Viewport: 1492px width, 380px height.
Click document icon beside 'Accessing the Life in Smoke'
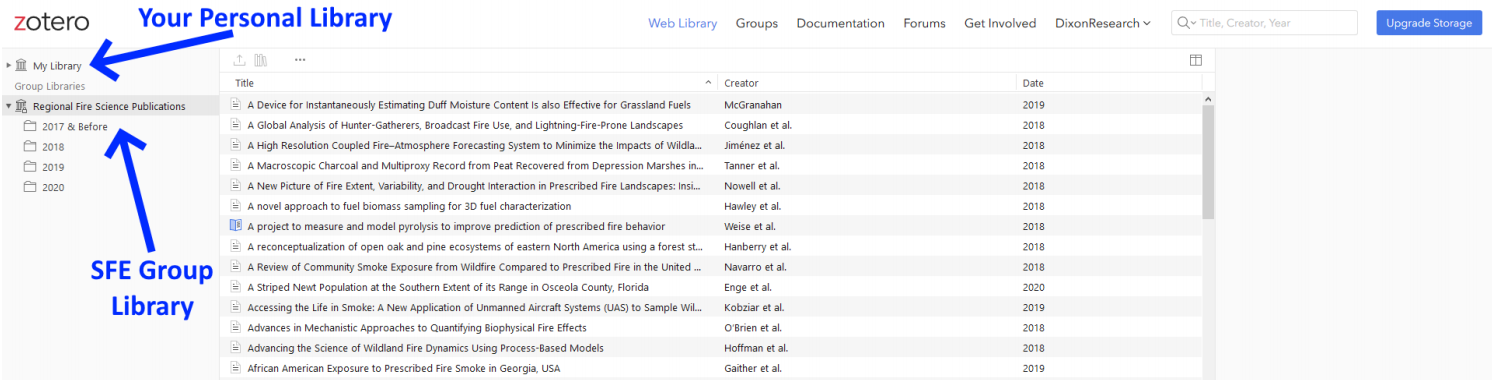236,307
